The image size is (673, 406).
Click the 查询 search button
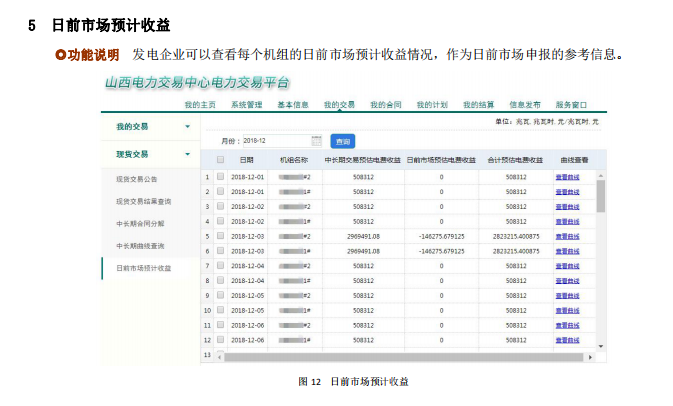point(343,141)
